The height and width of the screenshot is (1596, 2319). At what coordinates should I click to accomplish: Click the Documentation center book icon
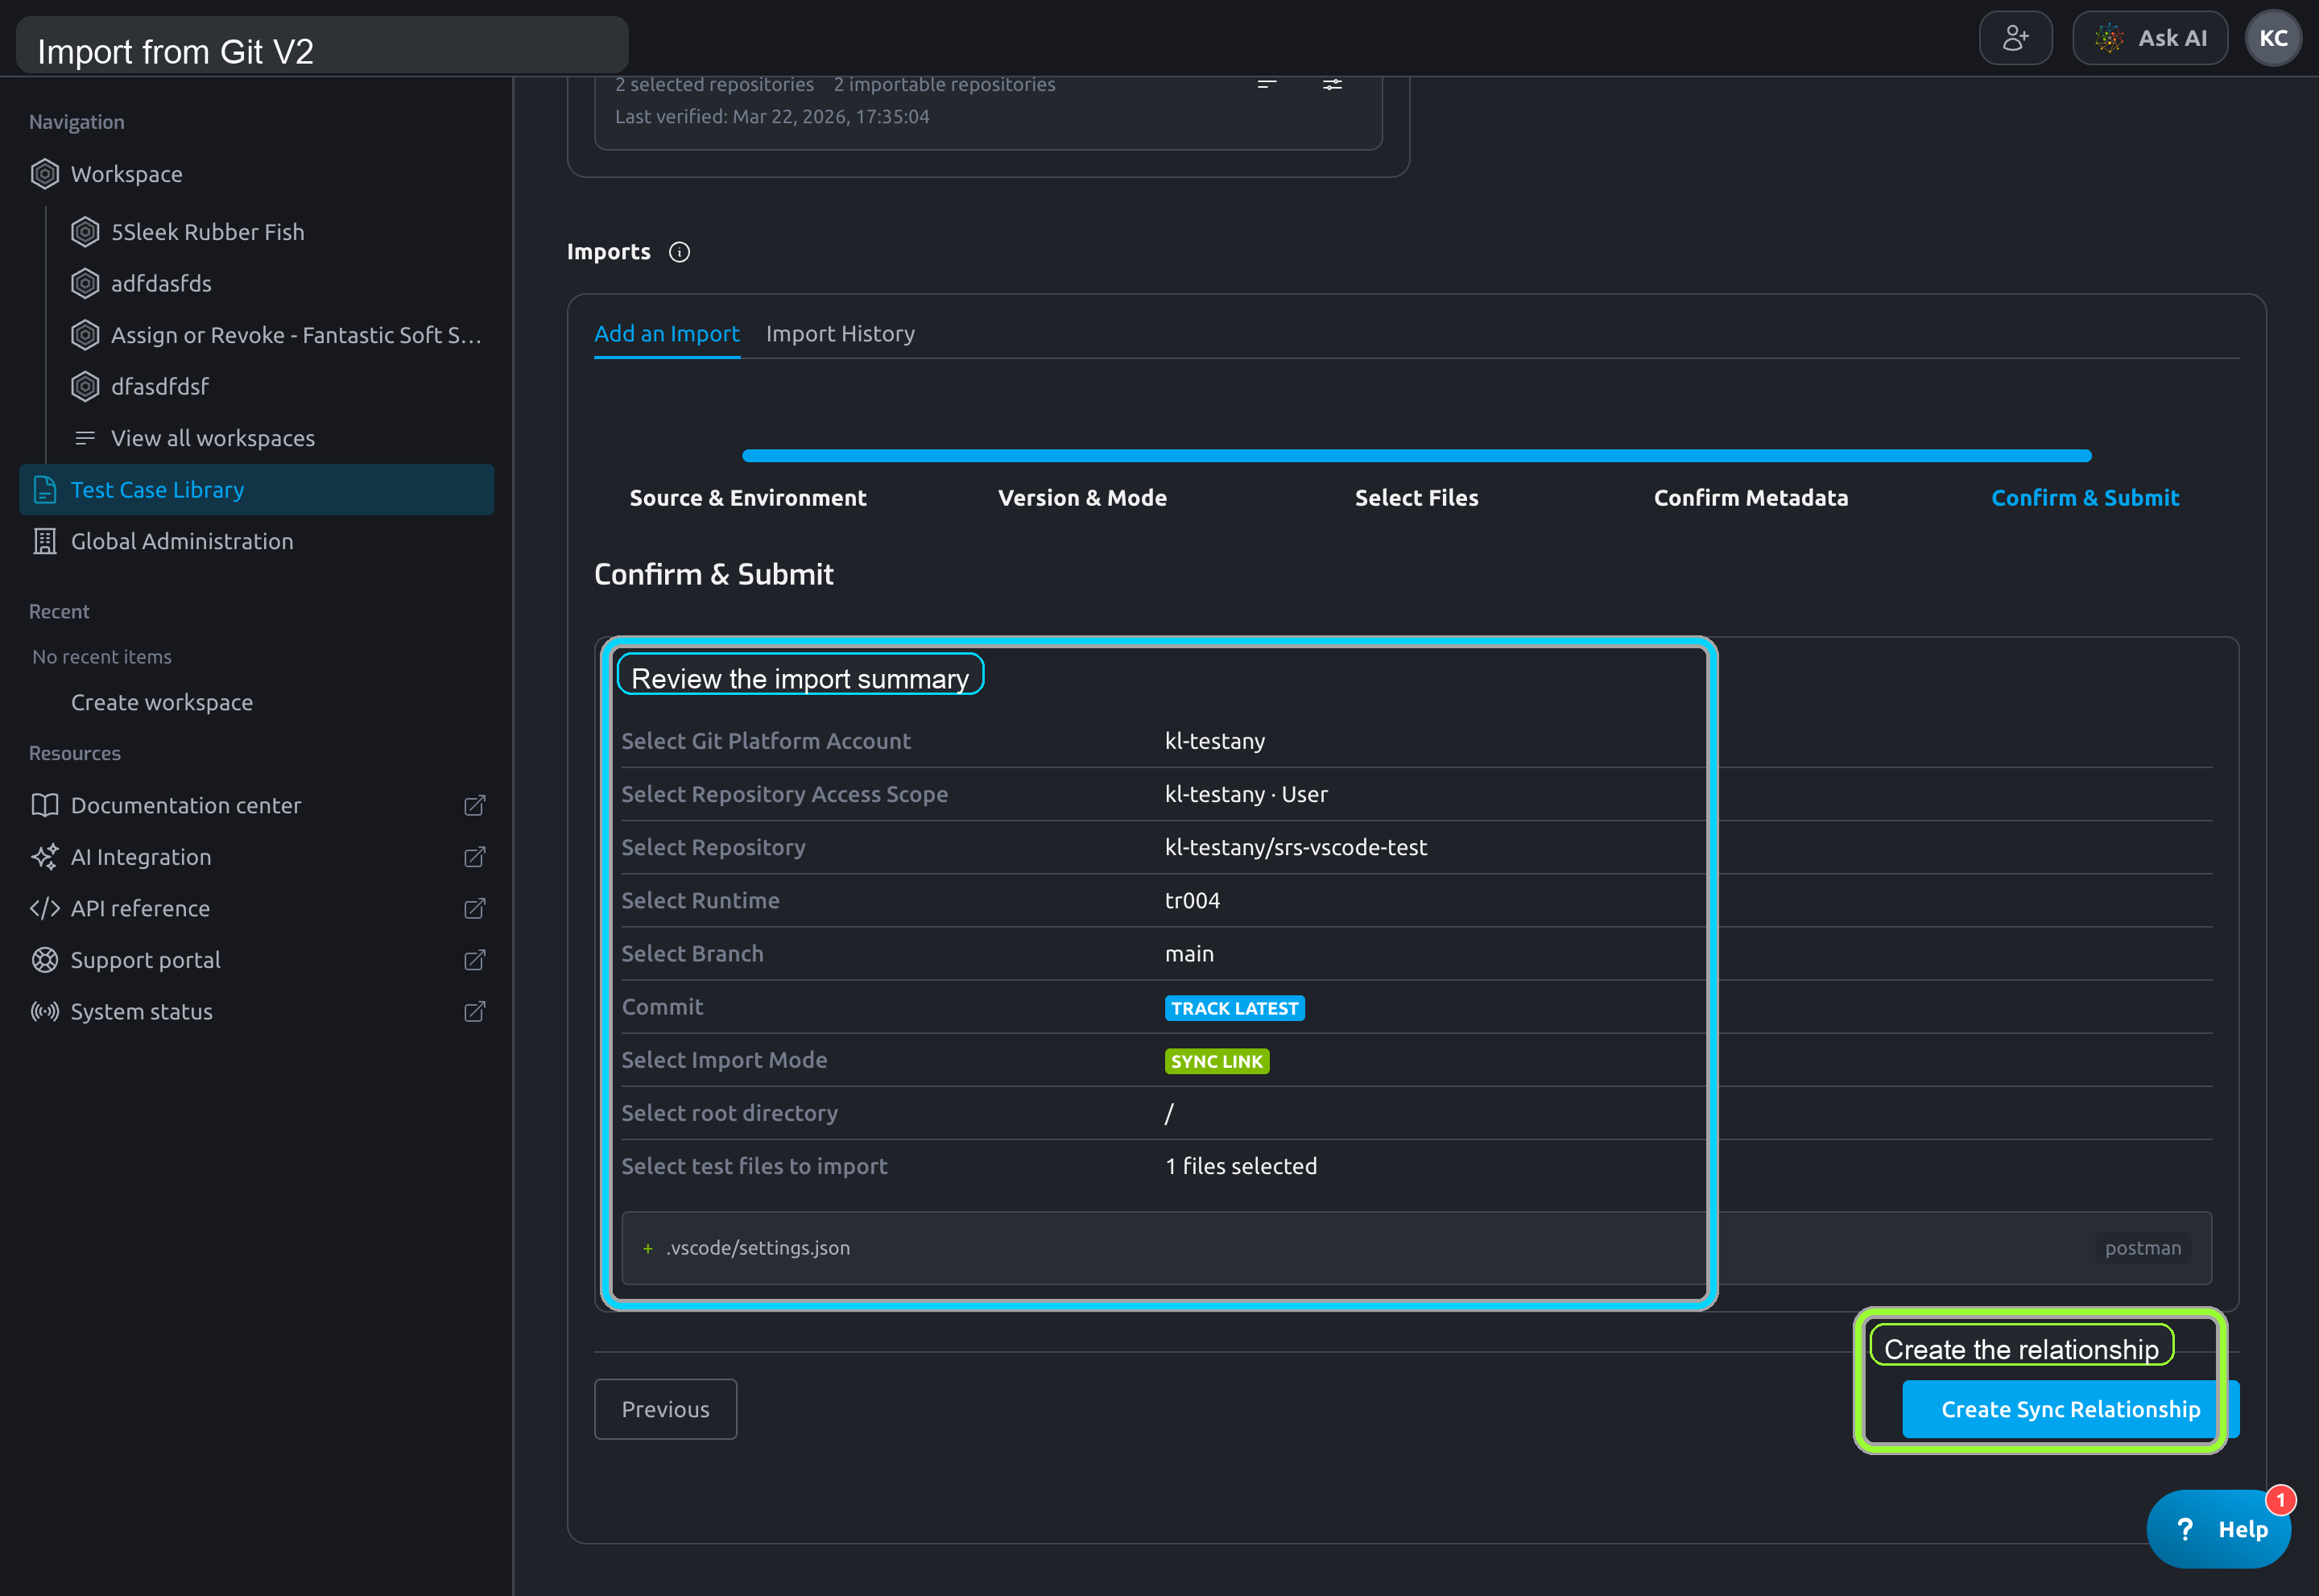[x=45, y=805]
